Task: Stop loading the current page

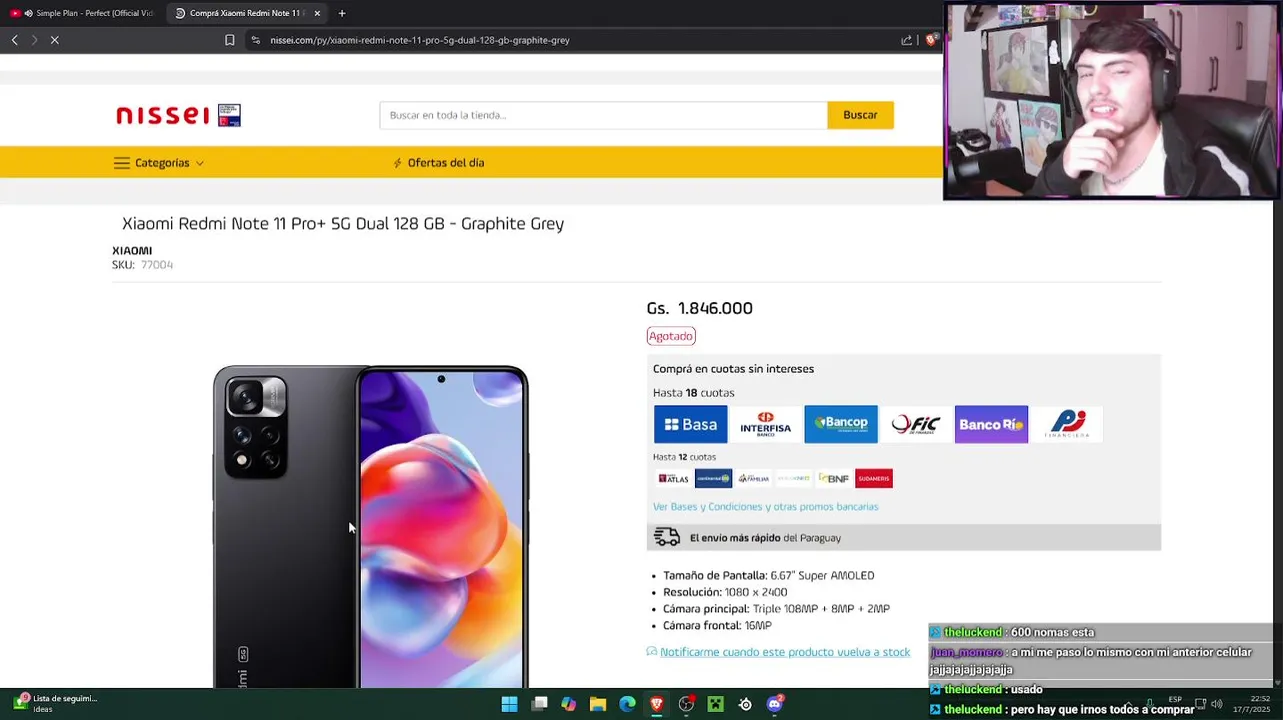Action: (55, 40)
